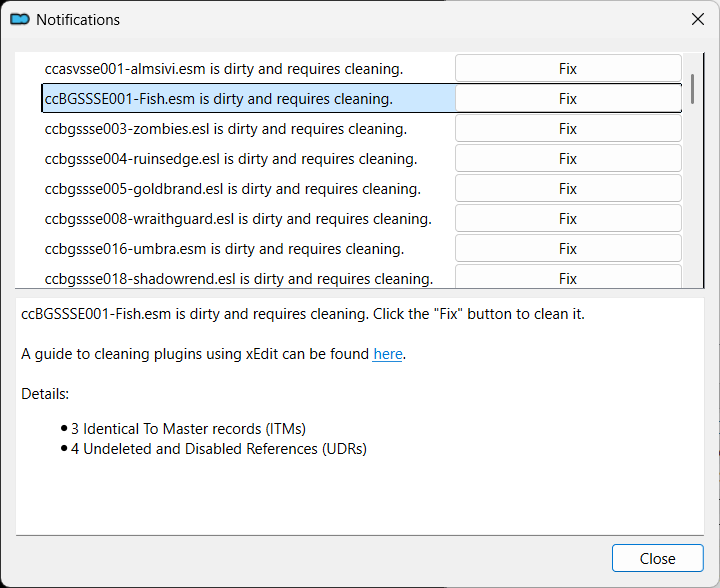Image resolution: width=720 pixels, height=588 pixels.
Task: Select the ccbgssse016-umbra.esm notification row
Action: 248,249
